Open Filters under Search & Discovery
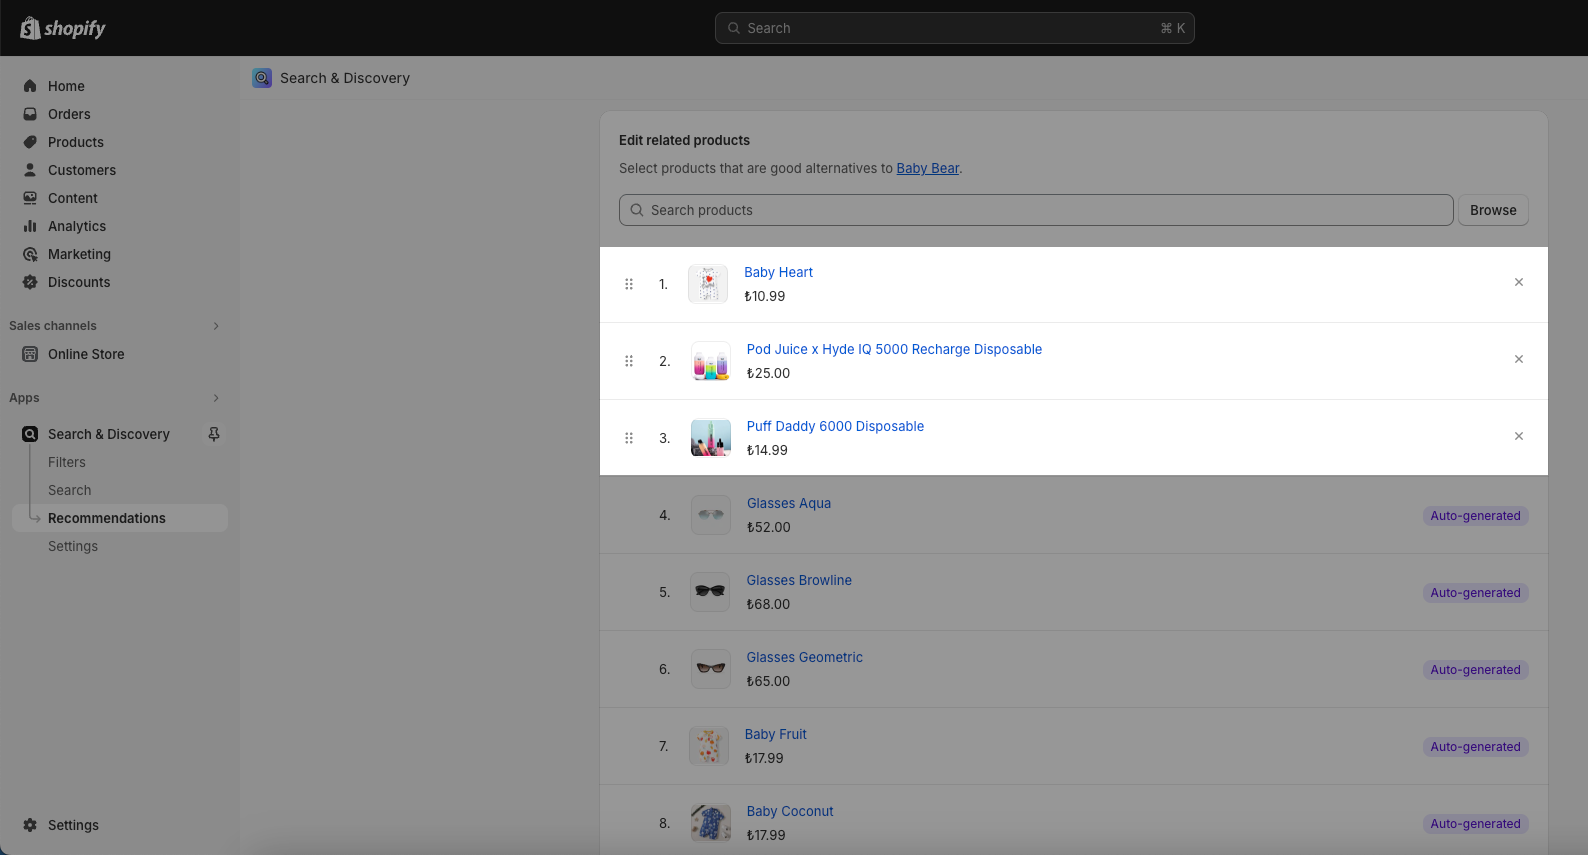This screenshot has width=1588, height=855. coord(67,462)
